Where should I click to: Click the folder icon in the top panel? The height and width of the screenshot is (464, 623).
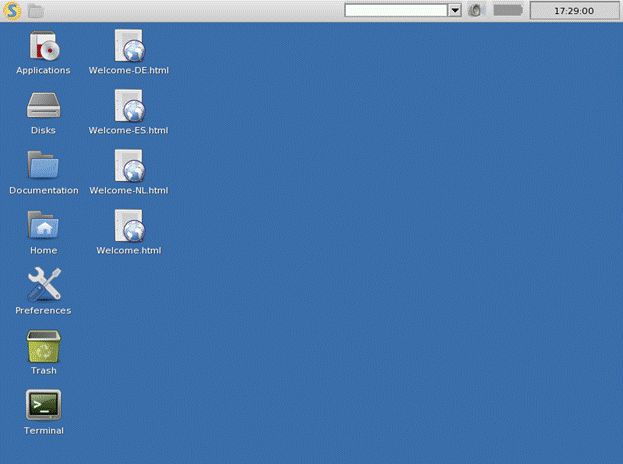[36, 11]
